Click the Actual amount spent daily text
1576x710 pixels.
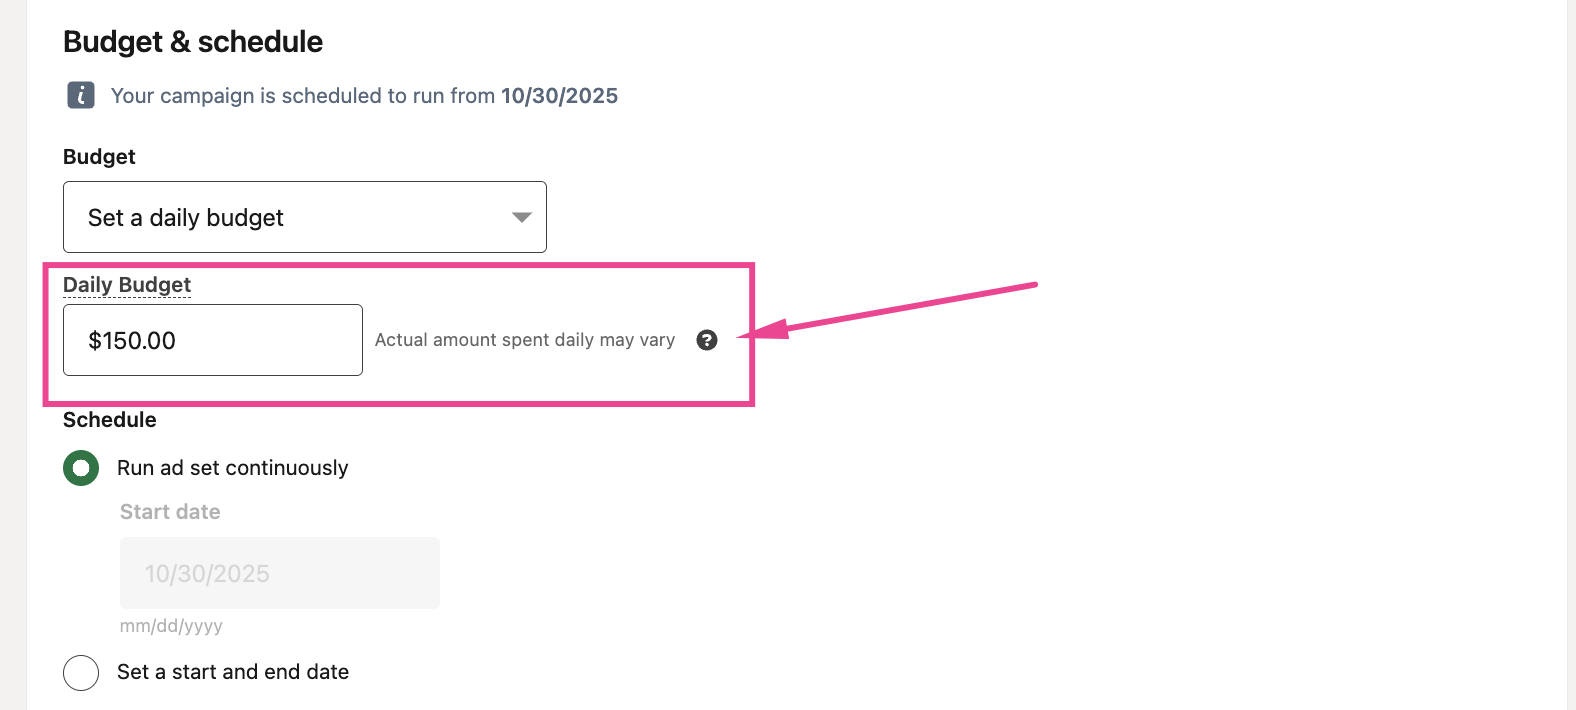point(524,340)
